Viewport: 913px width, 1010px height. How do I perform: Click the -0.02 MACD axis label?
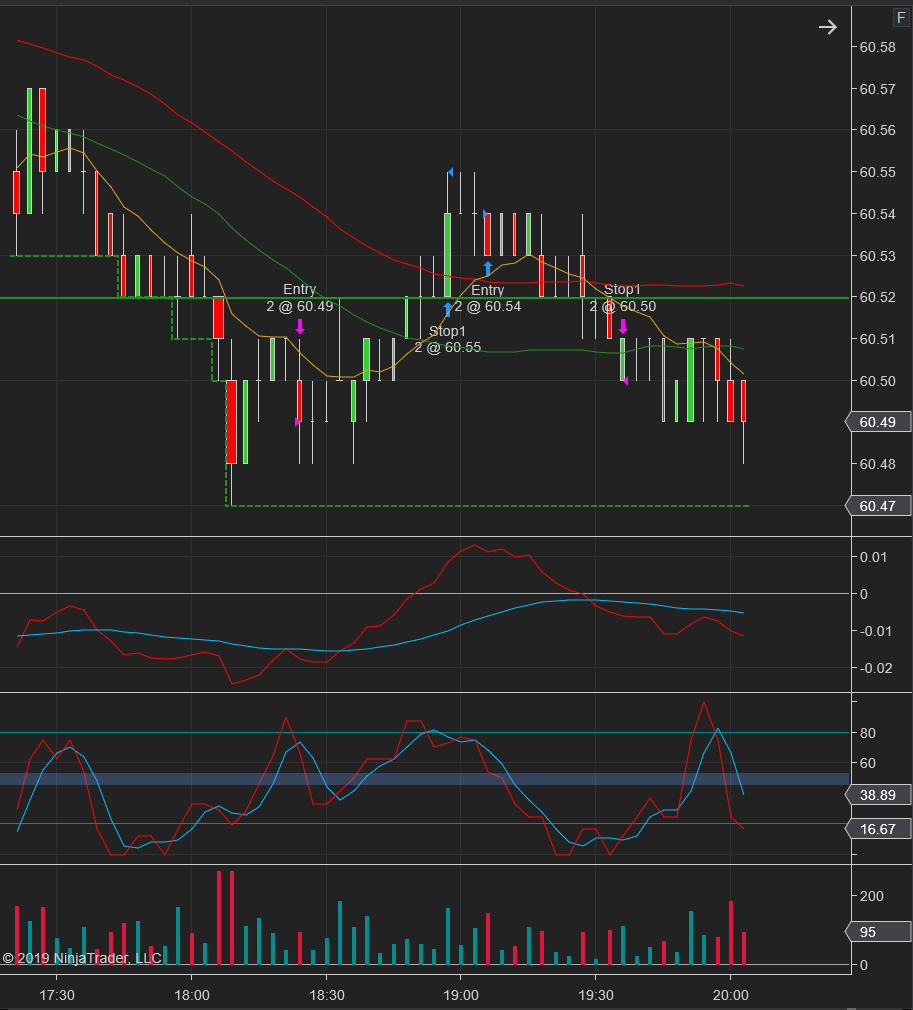click(876, 668)
